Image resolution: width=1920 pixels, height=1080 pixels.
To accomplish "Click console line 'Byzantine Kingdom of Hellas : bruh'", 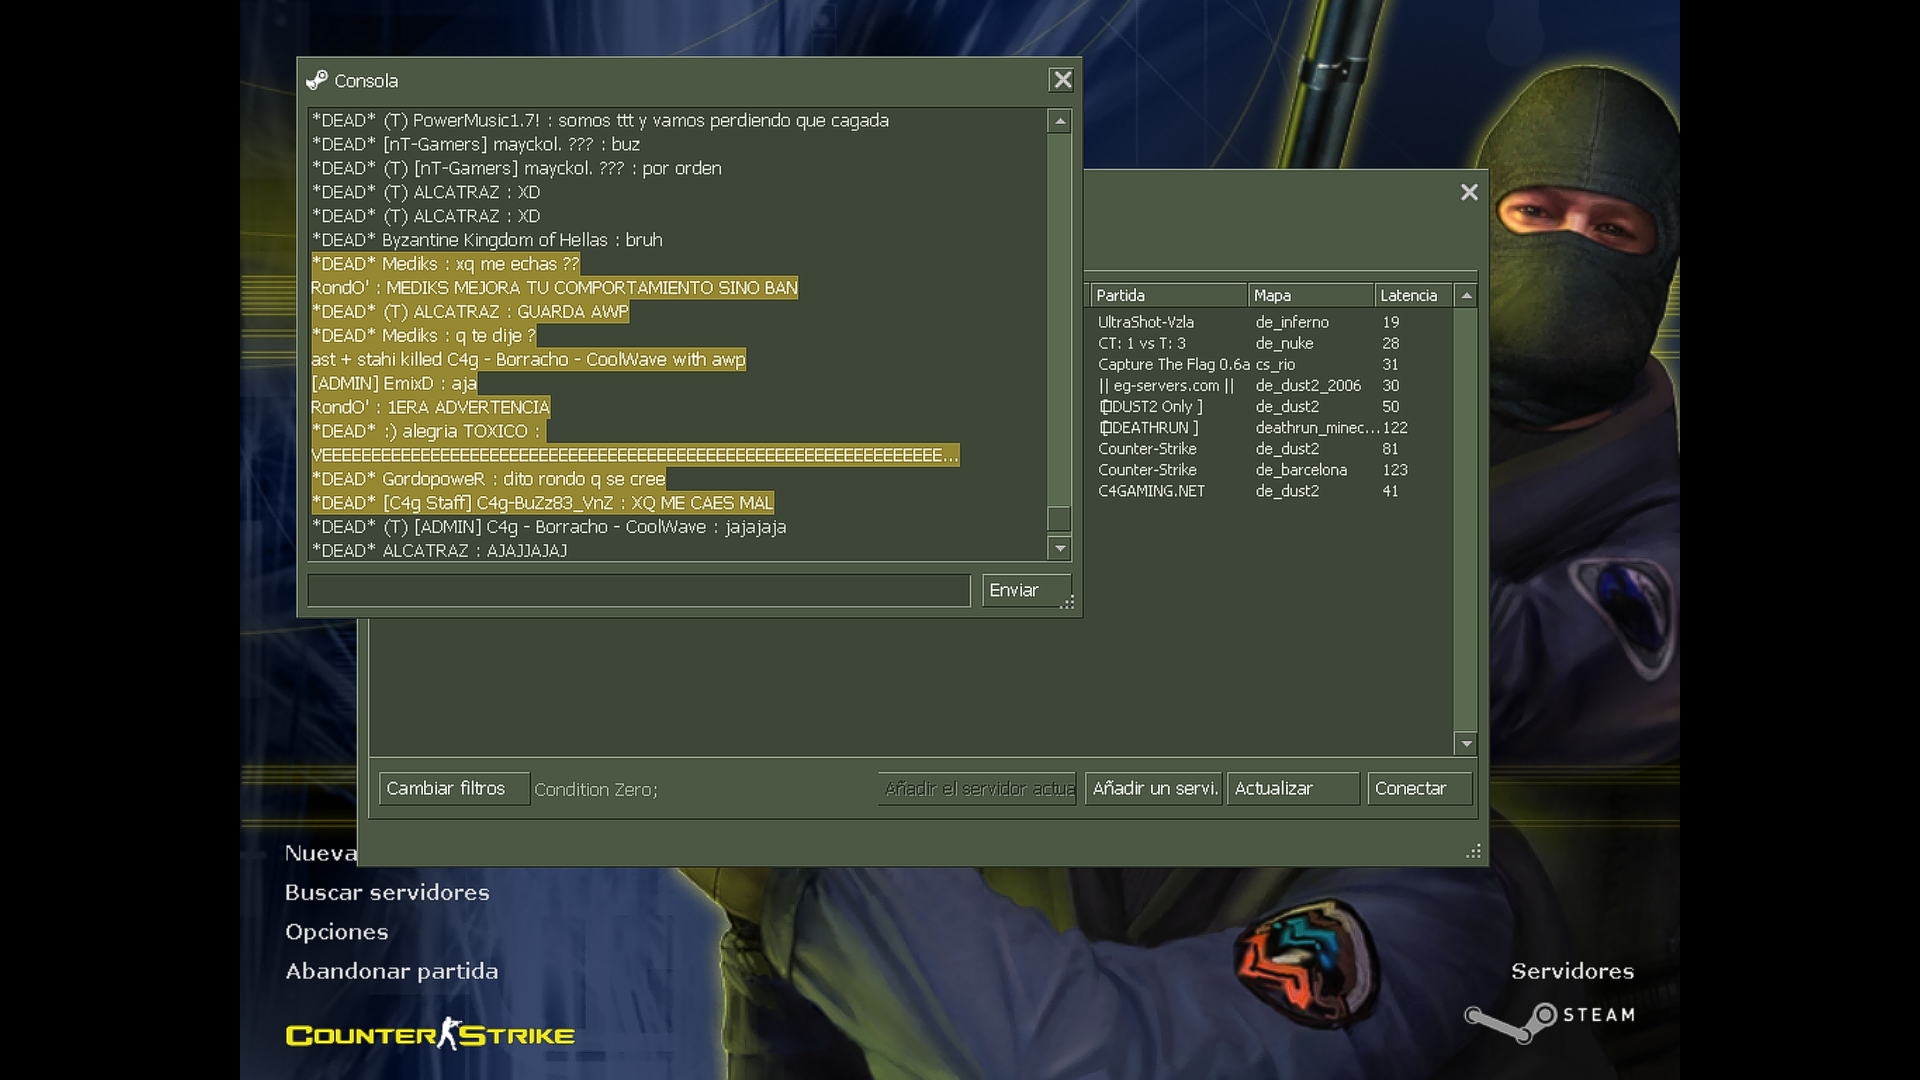I will (487, 240).
